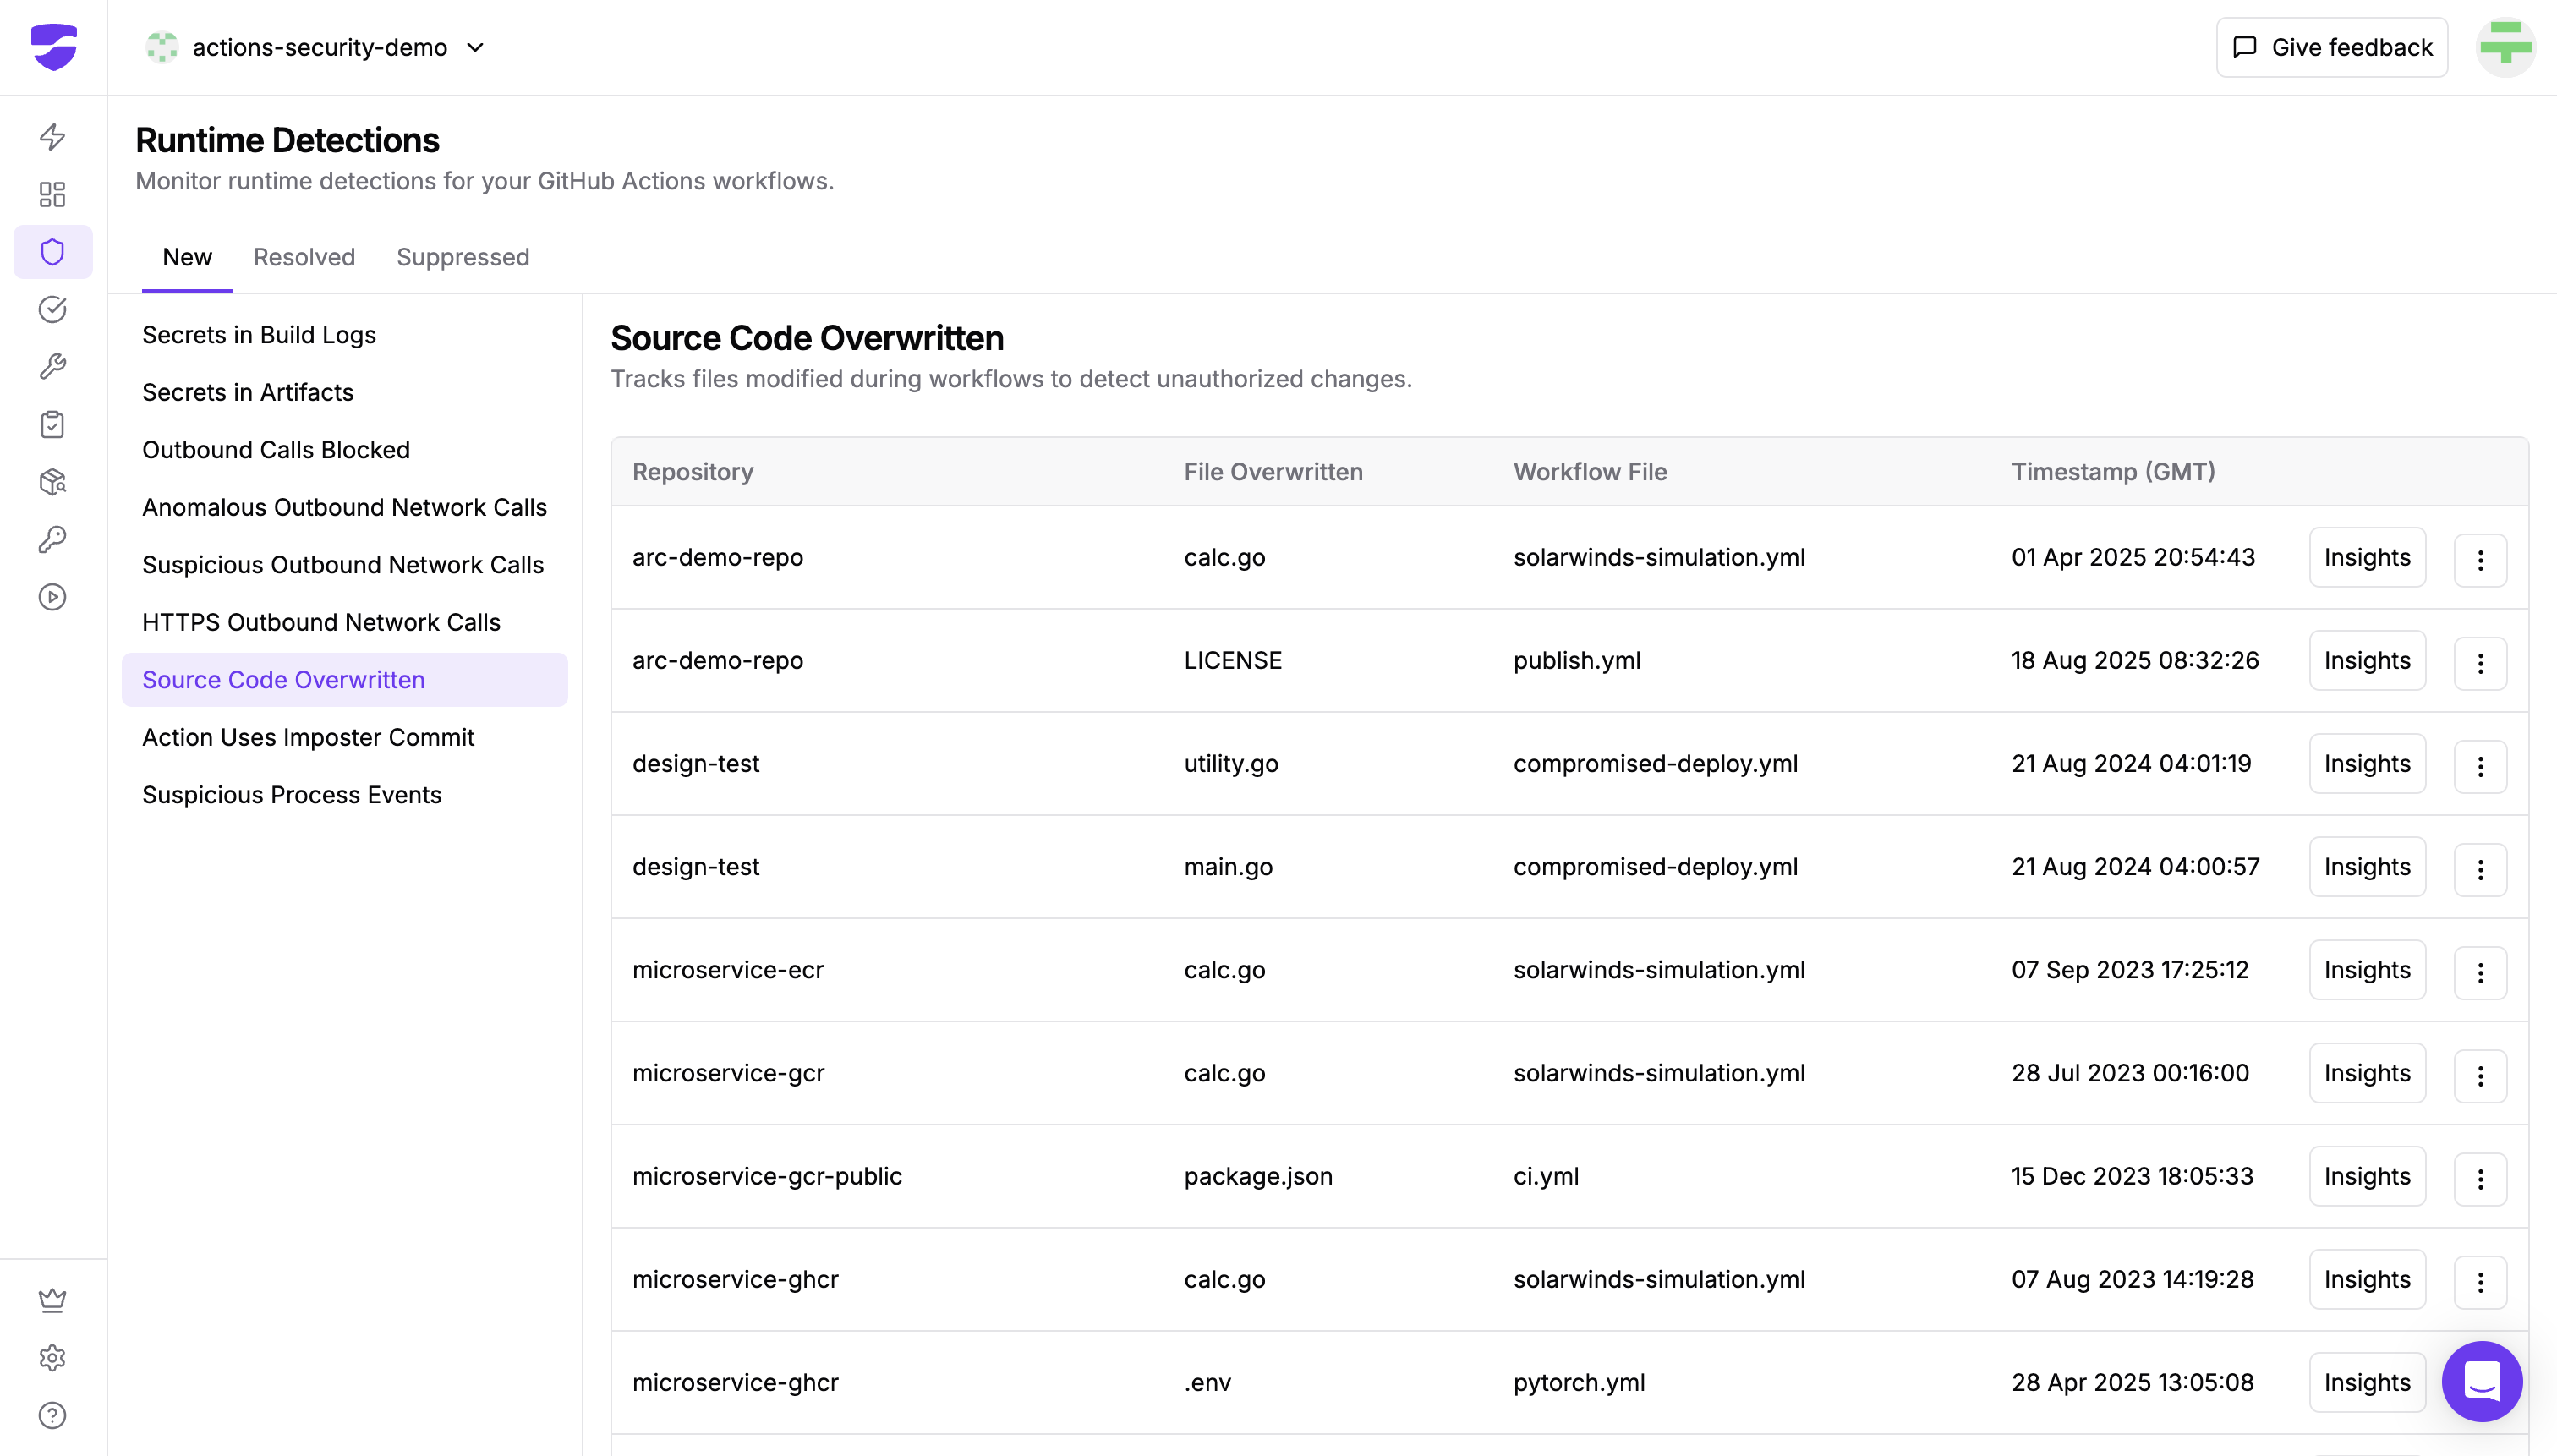The image size is (2557, 1456).
Task: Open the crown icon in sidebar
Action: (52, 1299)
